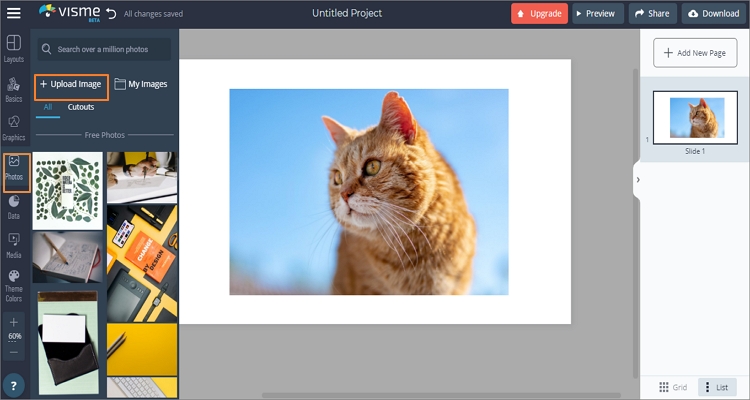
Task: Open the Data panel
Action: (14, 207)
